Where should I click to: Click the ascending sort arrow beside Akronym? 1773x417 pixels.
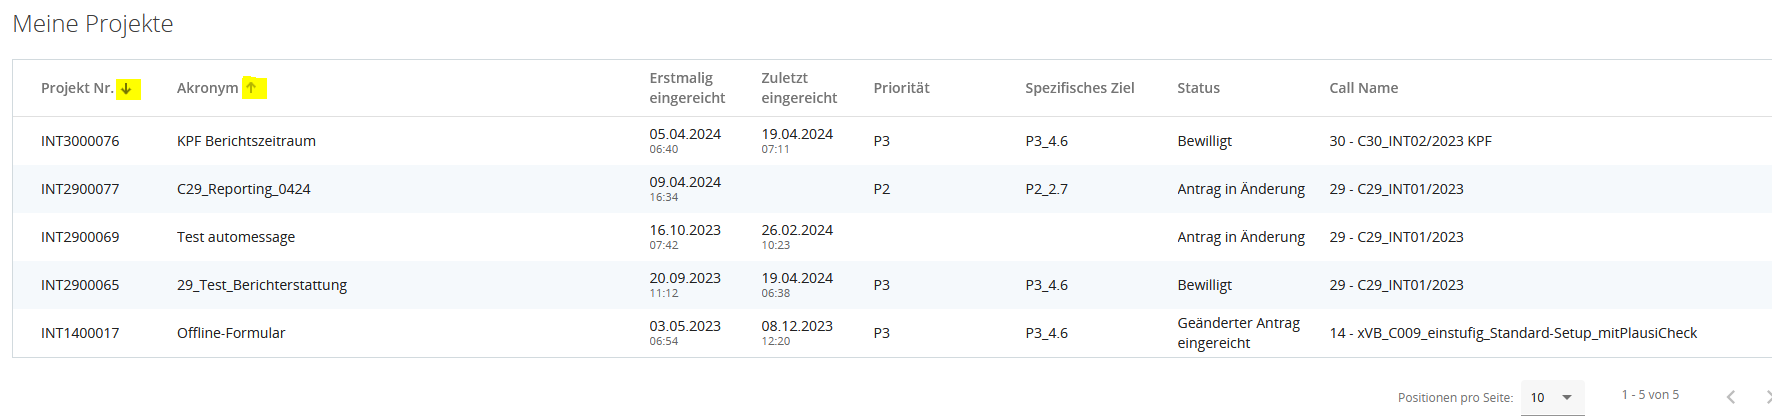click(x=252, y=88)
